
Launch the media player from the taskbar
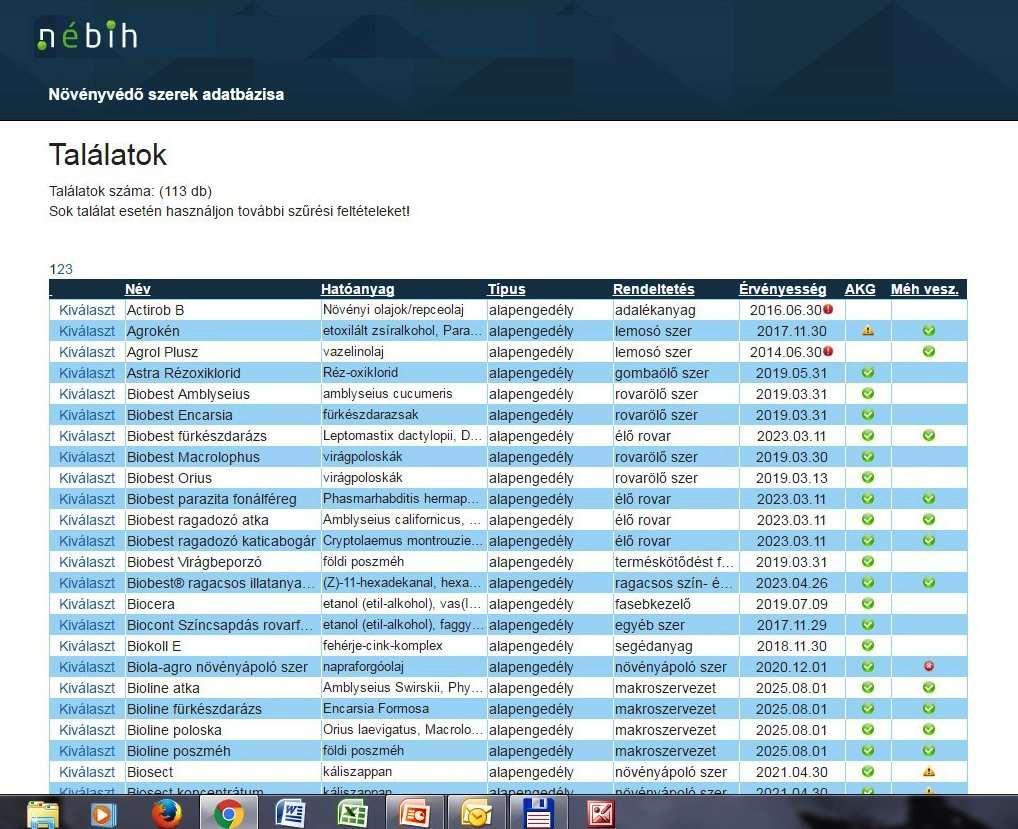tap(103, 814)
